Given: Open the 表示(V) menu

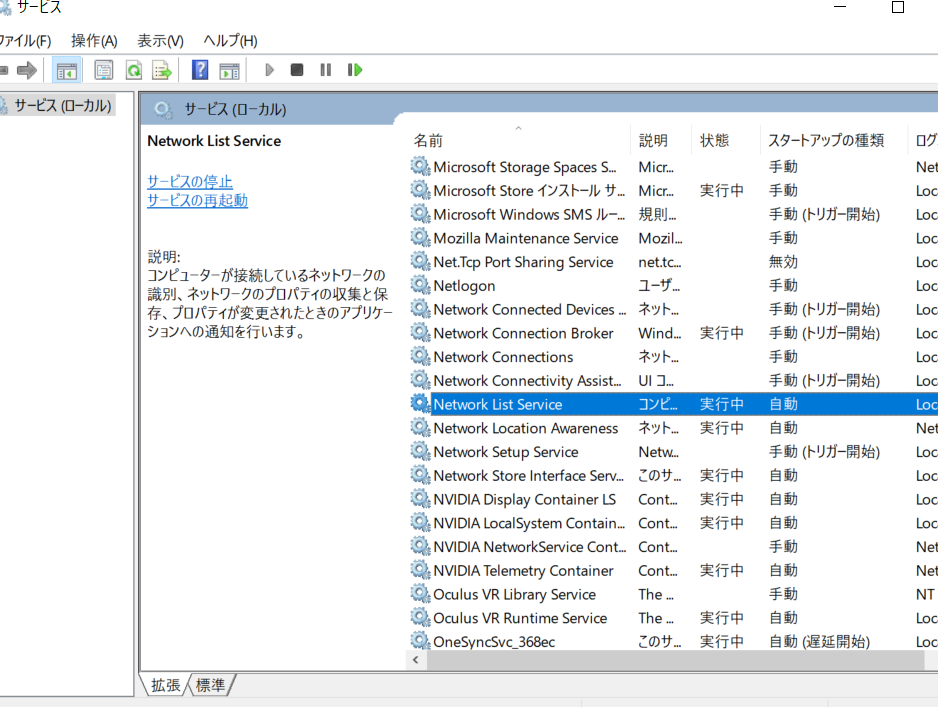Looking at the screenshot, I should [x=158, y=41].
